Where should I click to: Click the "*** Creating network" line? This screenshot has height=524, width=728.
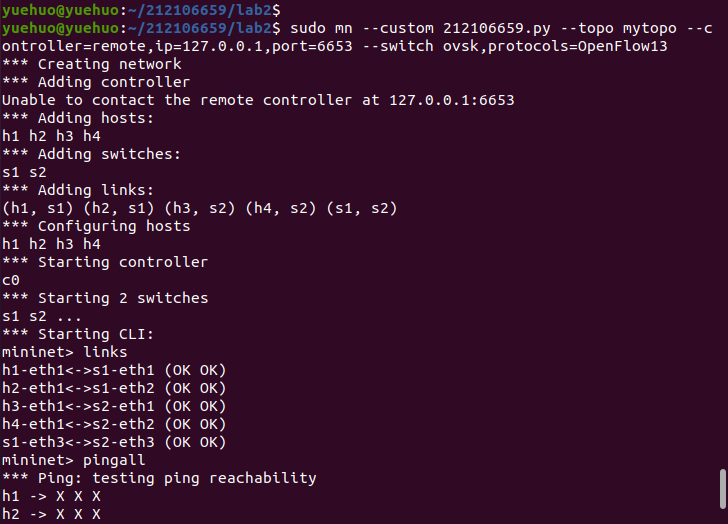click(92, 64)
